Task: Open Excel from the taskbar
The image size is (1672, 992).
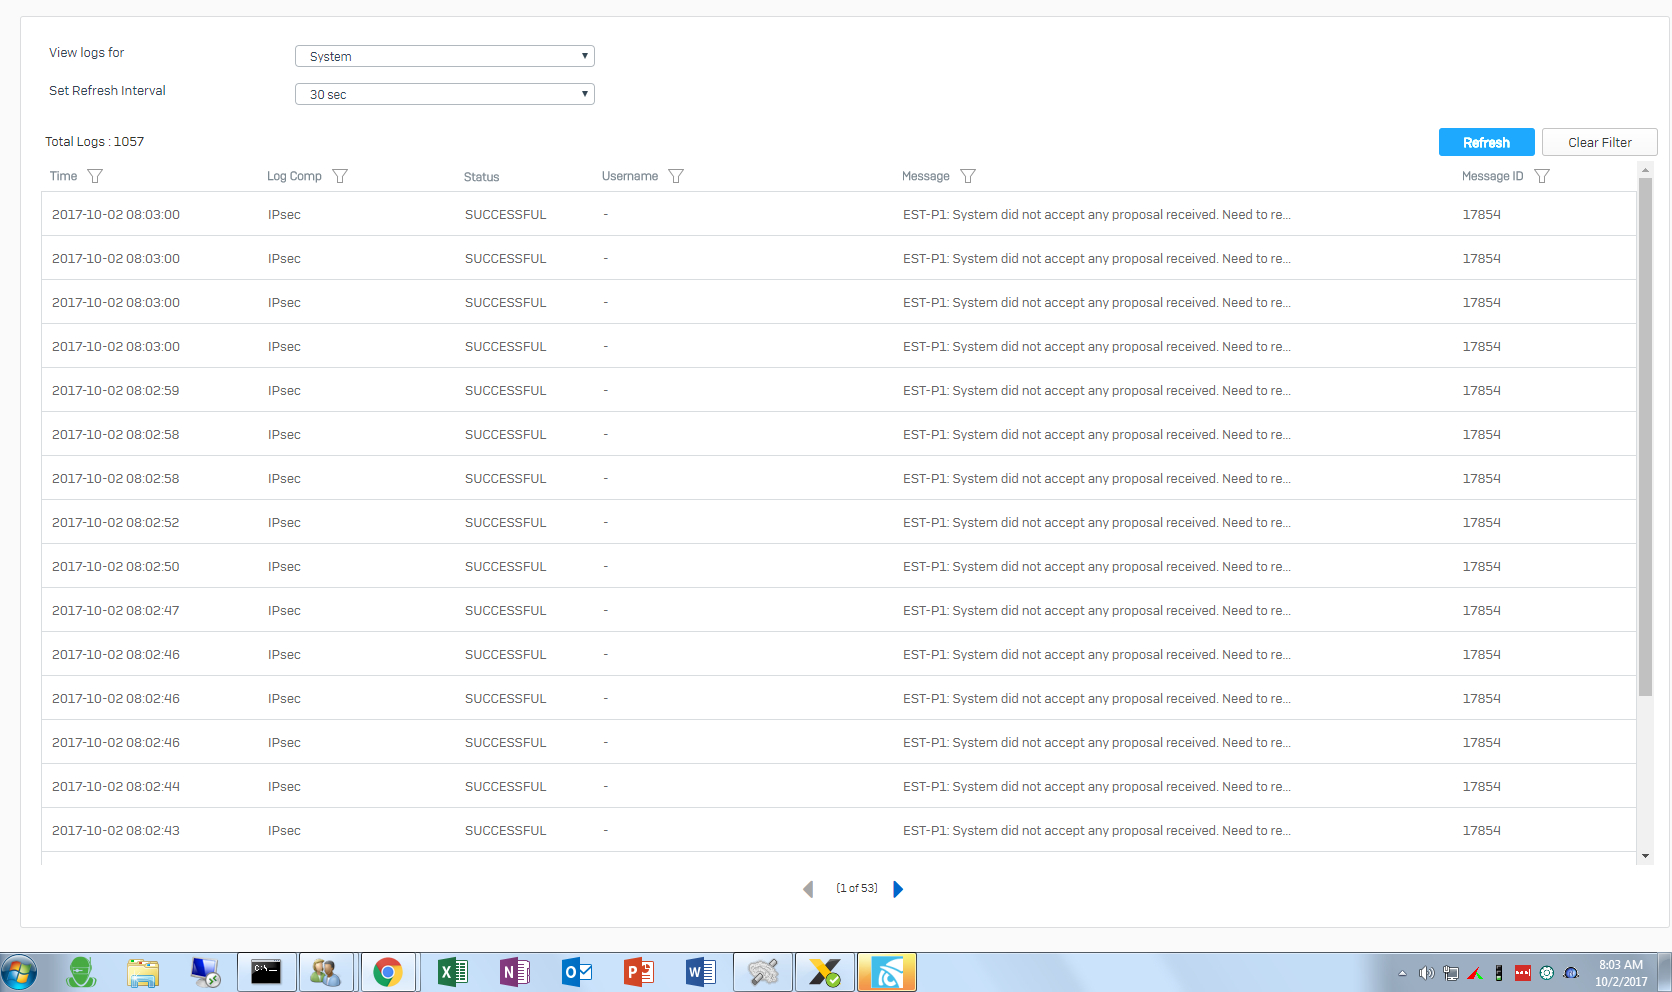Action: (x=452, y=972)
